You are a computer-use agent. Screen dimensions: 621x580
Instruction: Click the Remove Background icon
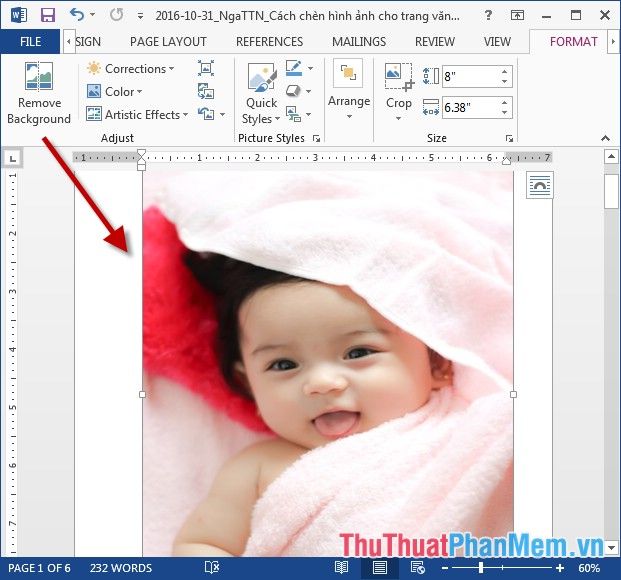point(39,76)
